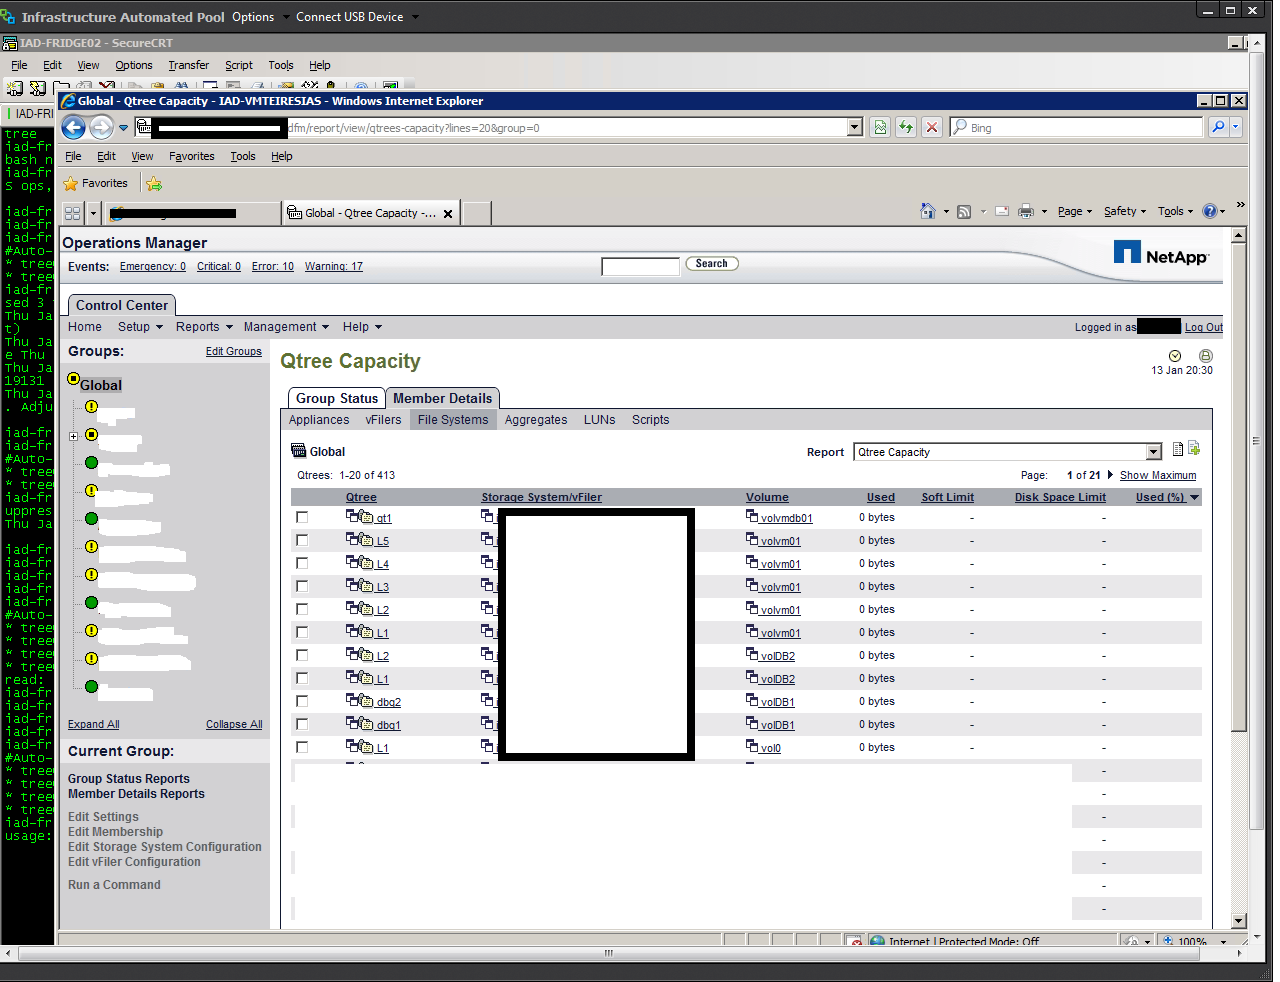1280x982 pixels.
Task: Click the Add to Favorites star icon
Action: pyautogui.click(x=154, y=184)
